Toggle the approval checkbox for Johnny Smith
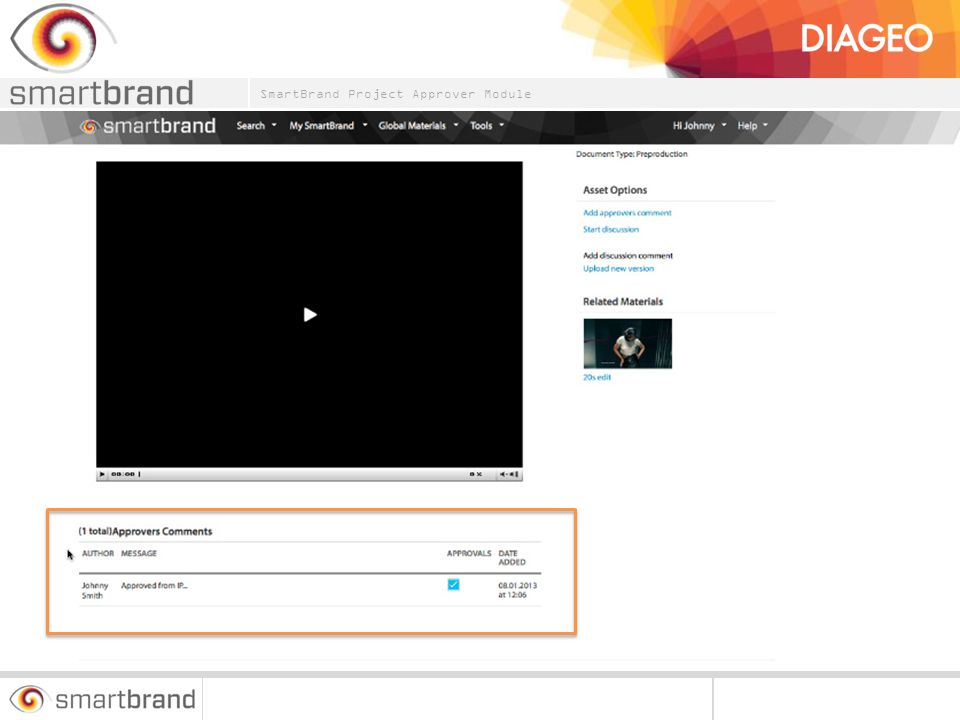Image resolution: width=960 pixels, height=720 pixels. (x=453, y=585)
